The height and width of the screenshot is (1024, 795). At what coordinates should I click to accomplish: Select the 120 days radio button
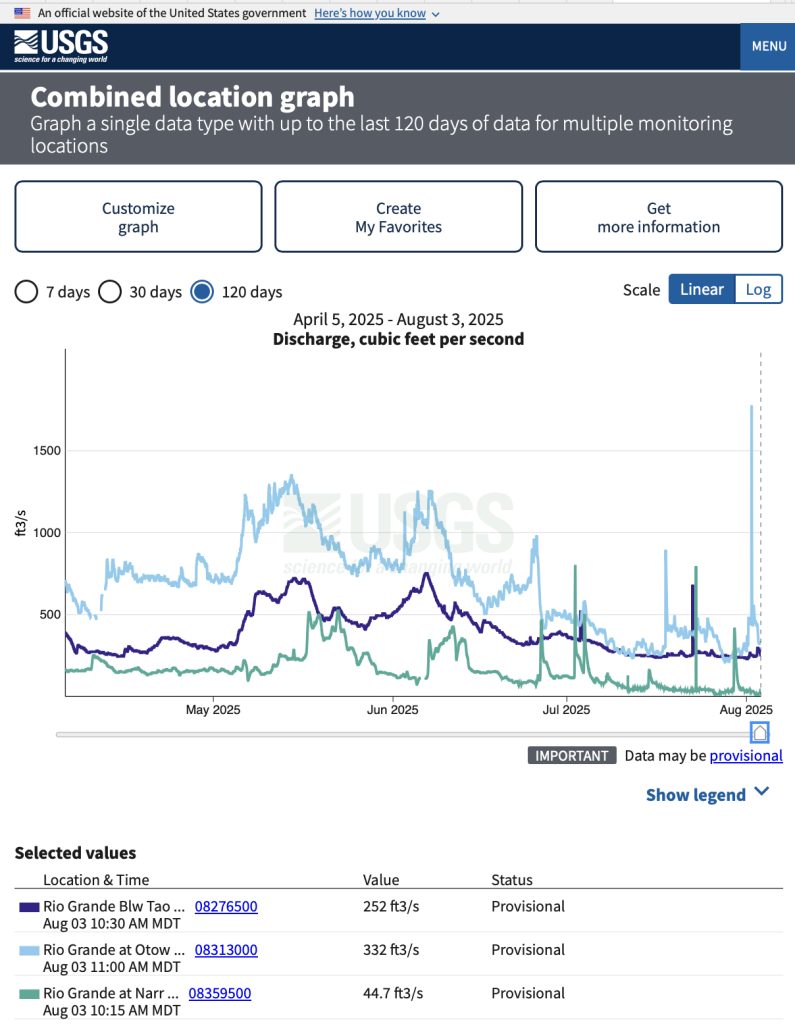pyautogui.click(x=202, y=292)
